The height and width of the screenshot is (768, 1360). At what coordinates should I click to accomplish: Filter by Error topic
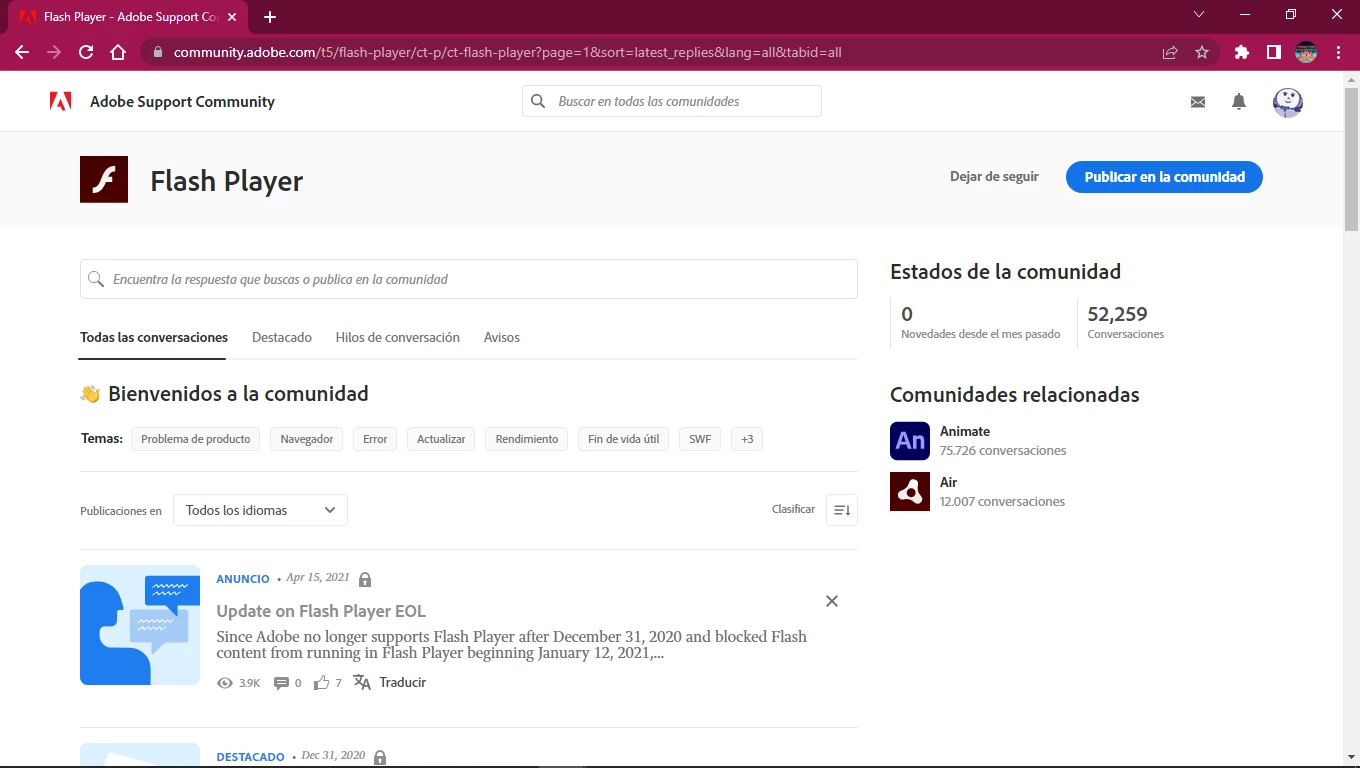click(x=375, y=439)
